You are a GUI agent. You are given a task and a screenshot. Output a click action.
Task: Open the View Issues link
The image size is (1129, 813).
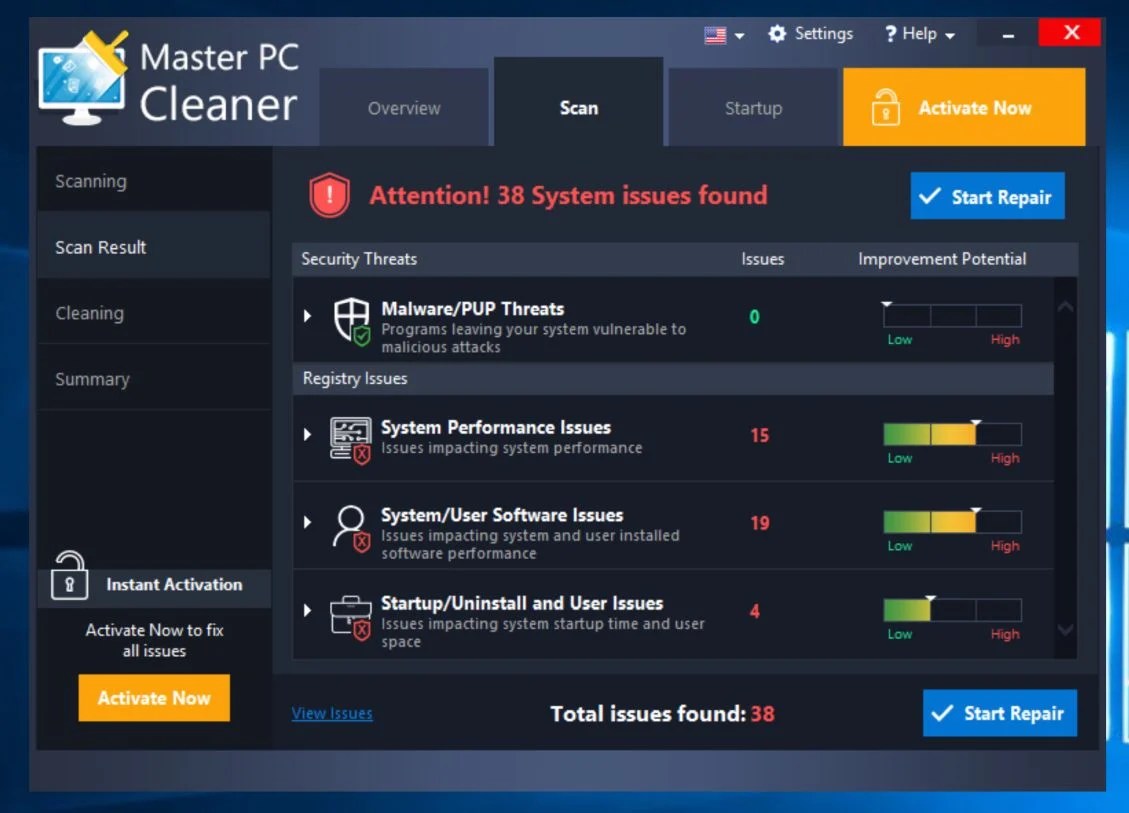click(x=332, y=713)
